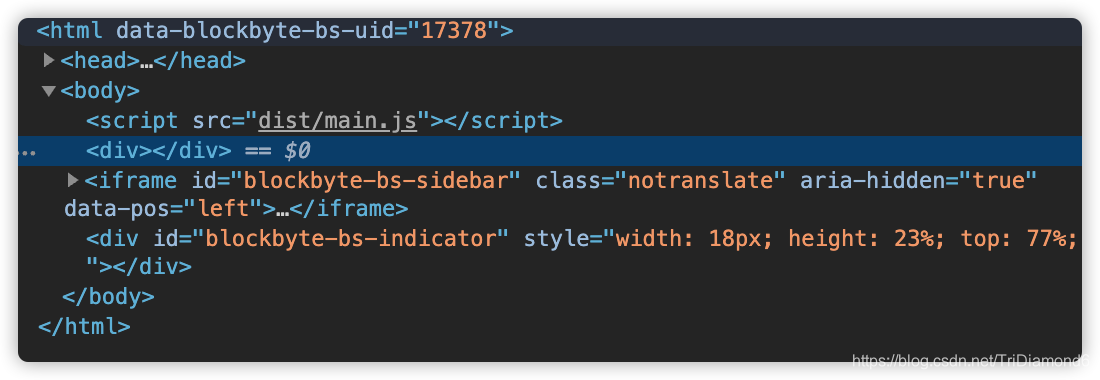The height and width of the screenshot is (380, 1100).
Task: Click the class value notranslate
Action: 706,181
